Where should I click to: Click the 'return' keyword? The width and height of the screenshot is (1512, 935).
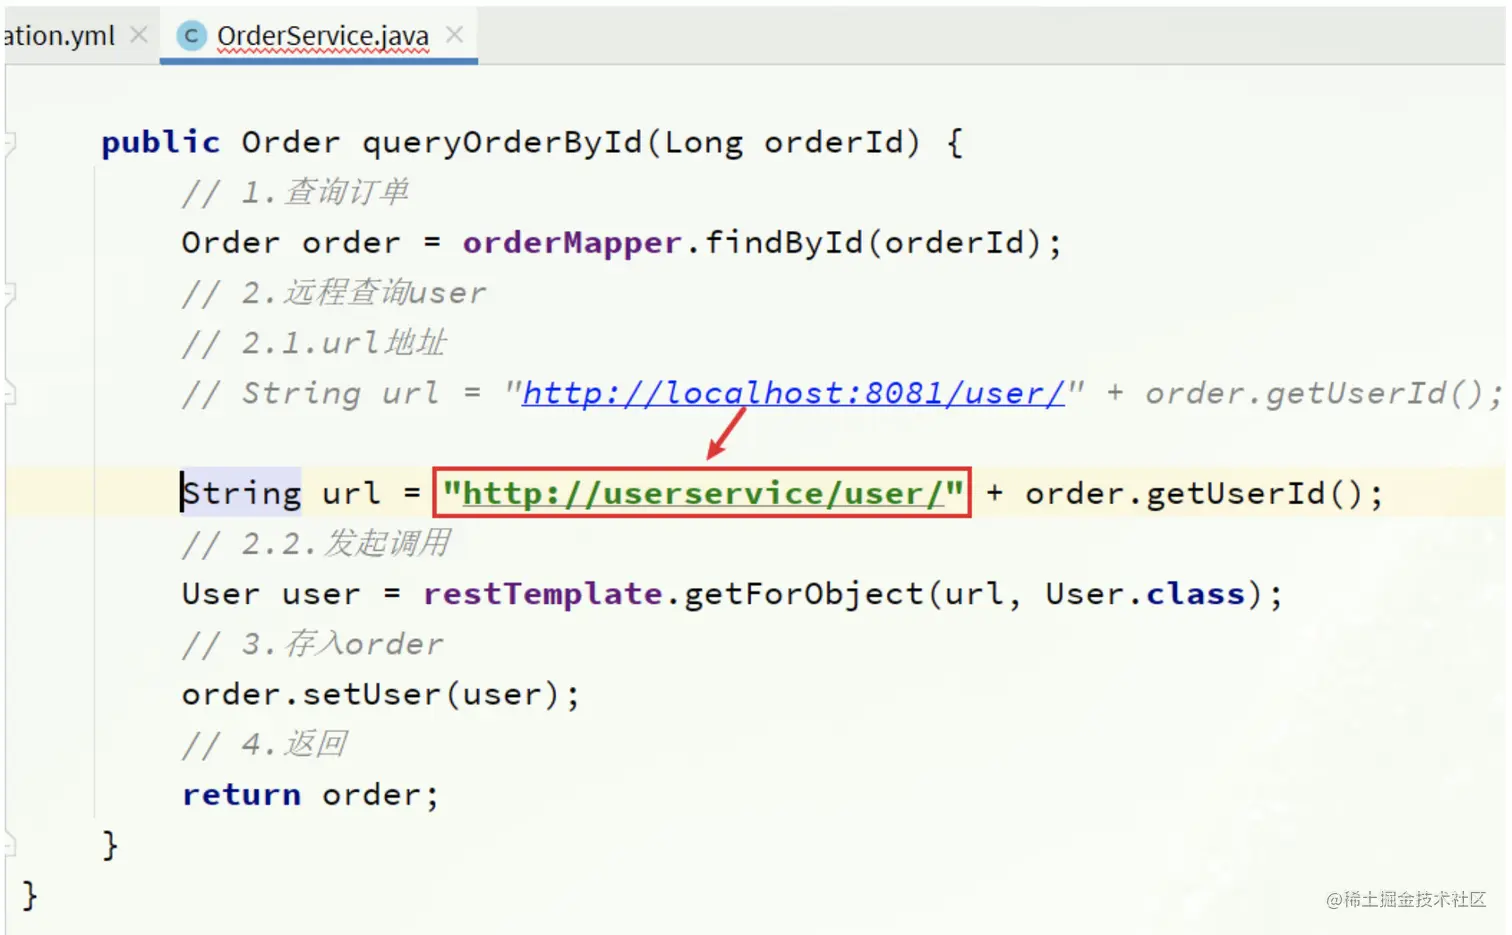241,795
